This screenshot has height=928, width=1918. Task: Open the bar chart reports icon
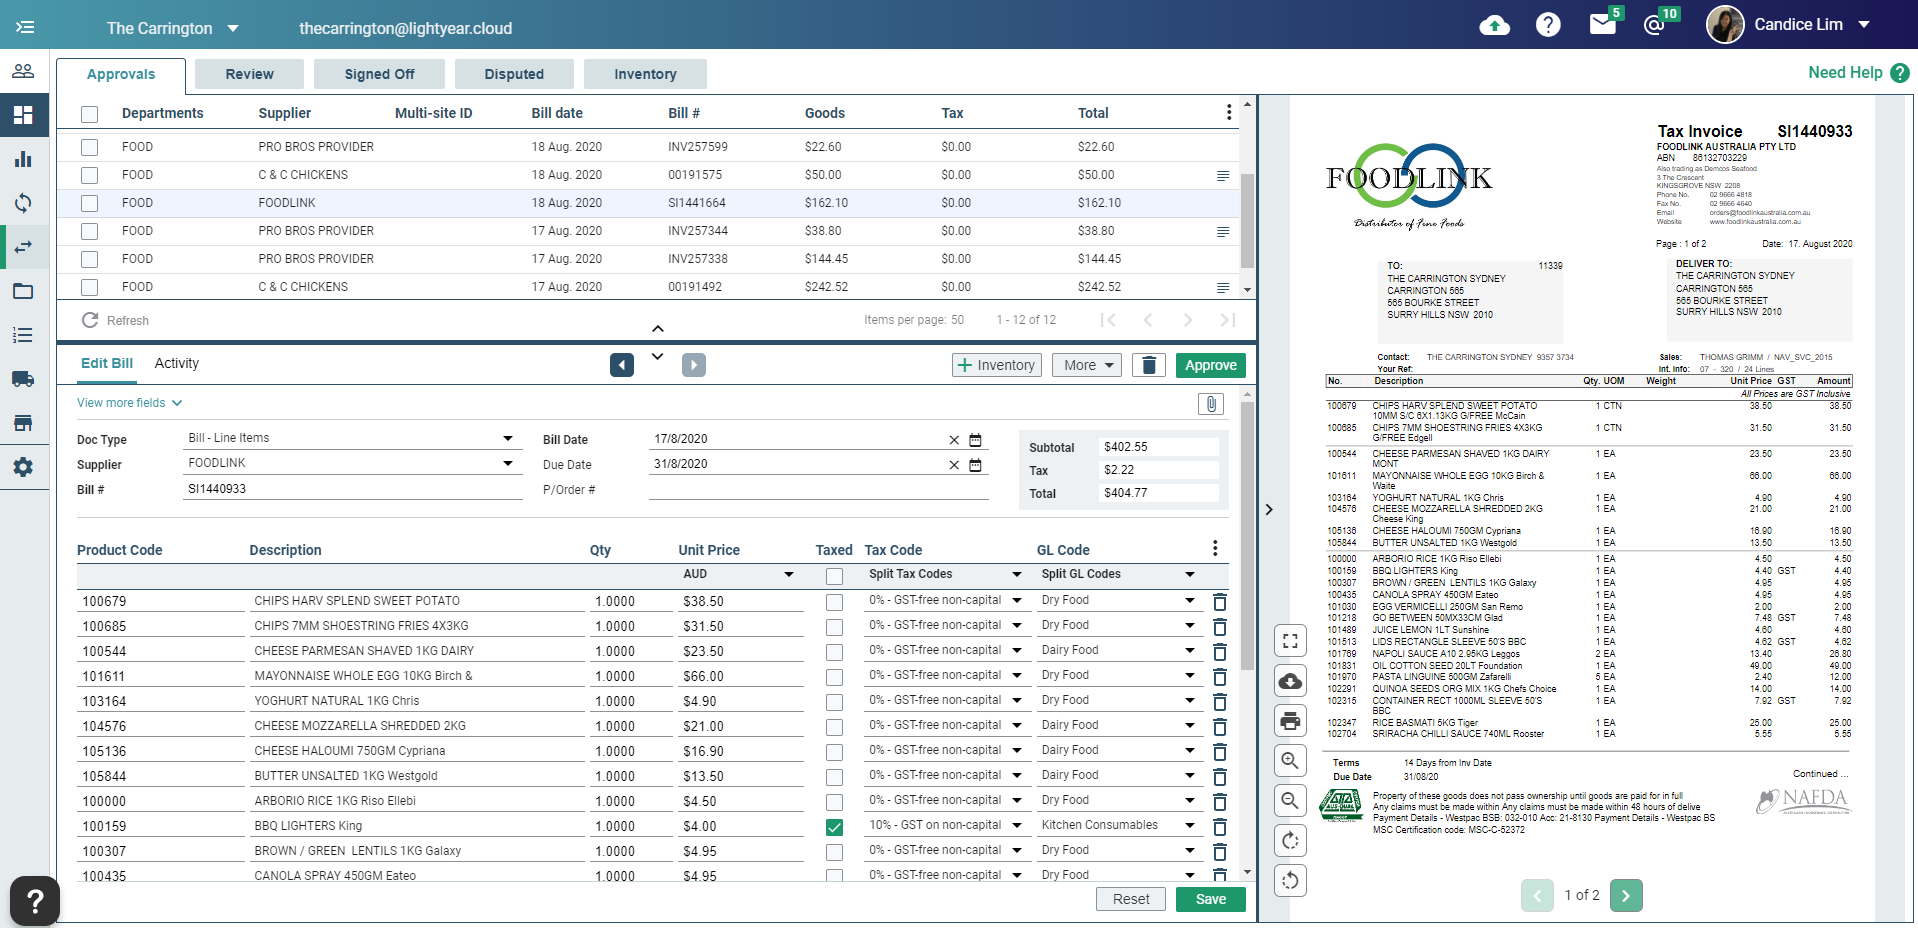[x=23, y=159]
